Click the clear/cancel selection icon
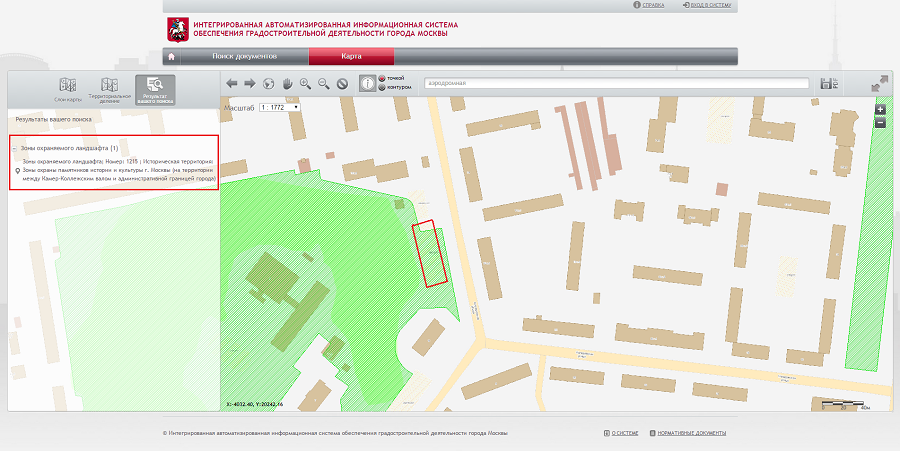Viewport: 900px width, 451px height. point(342,84)
